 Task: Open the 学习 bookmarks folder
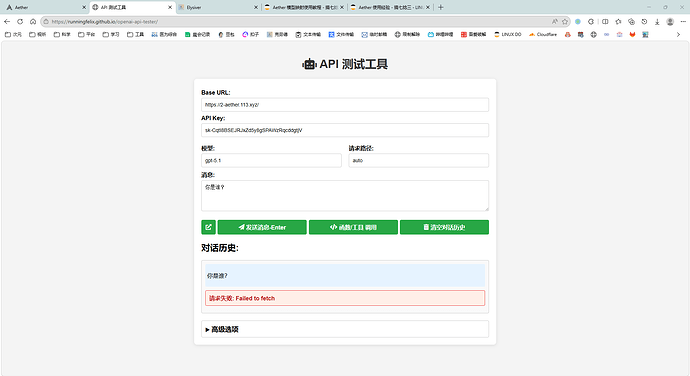click(x=111, y=34)
